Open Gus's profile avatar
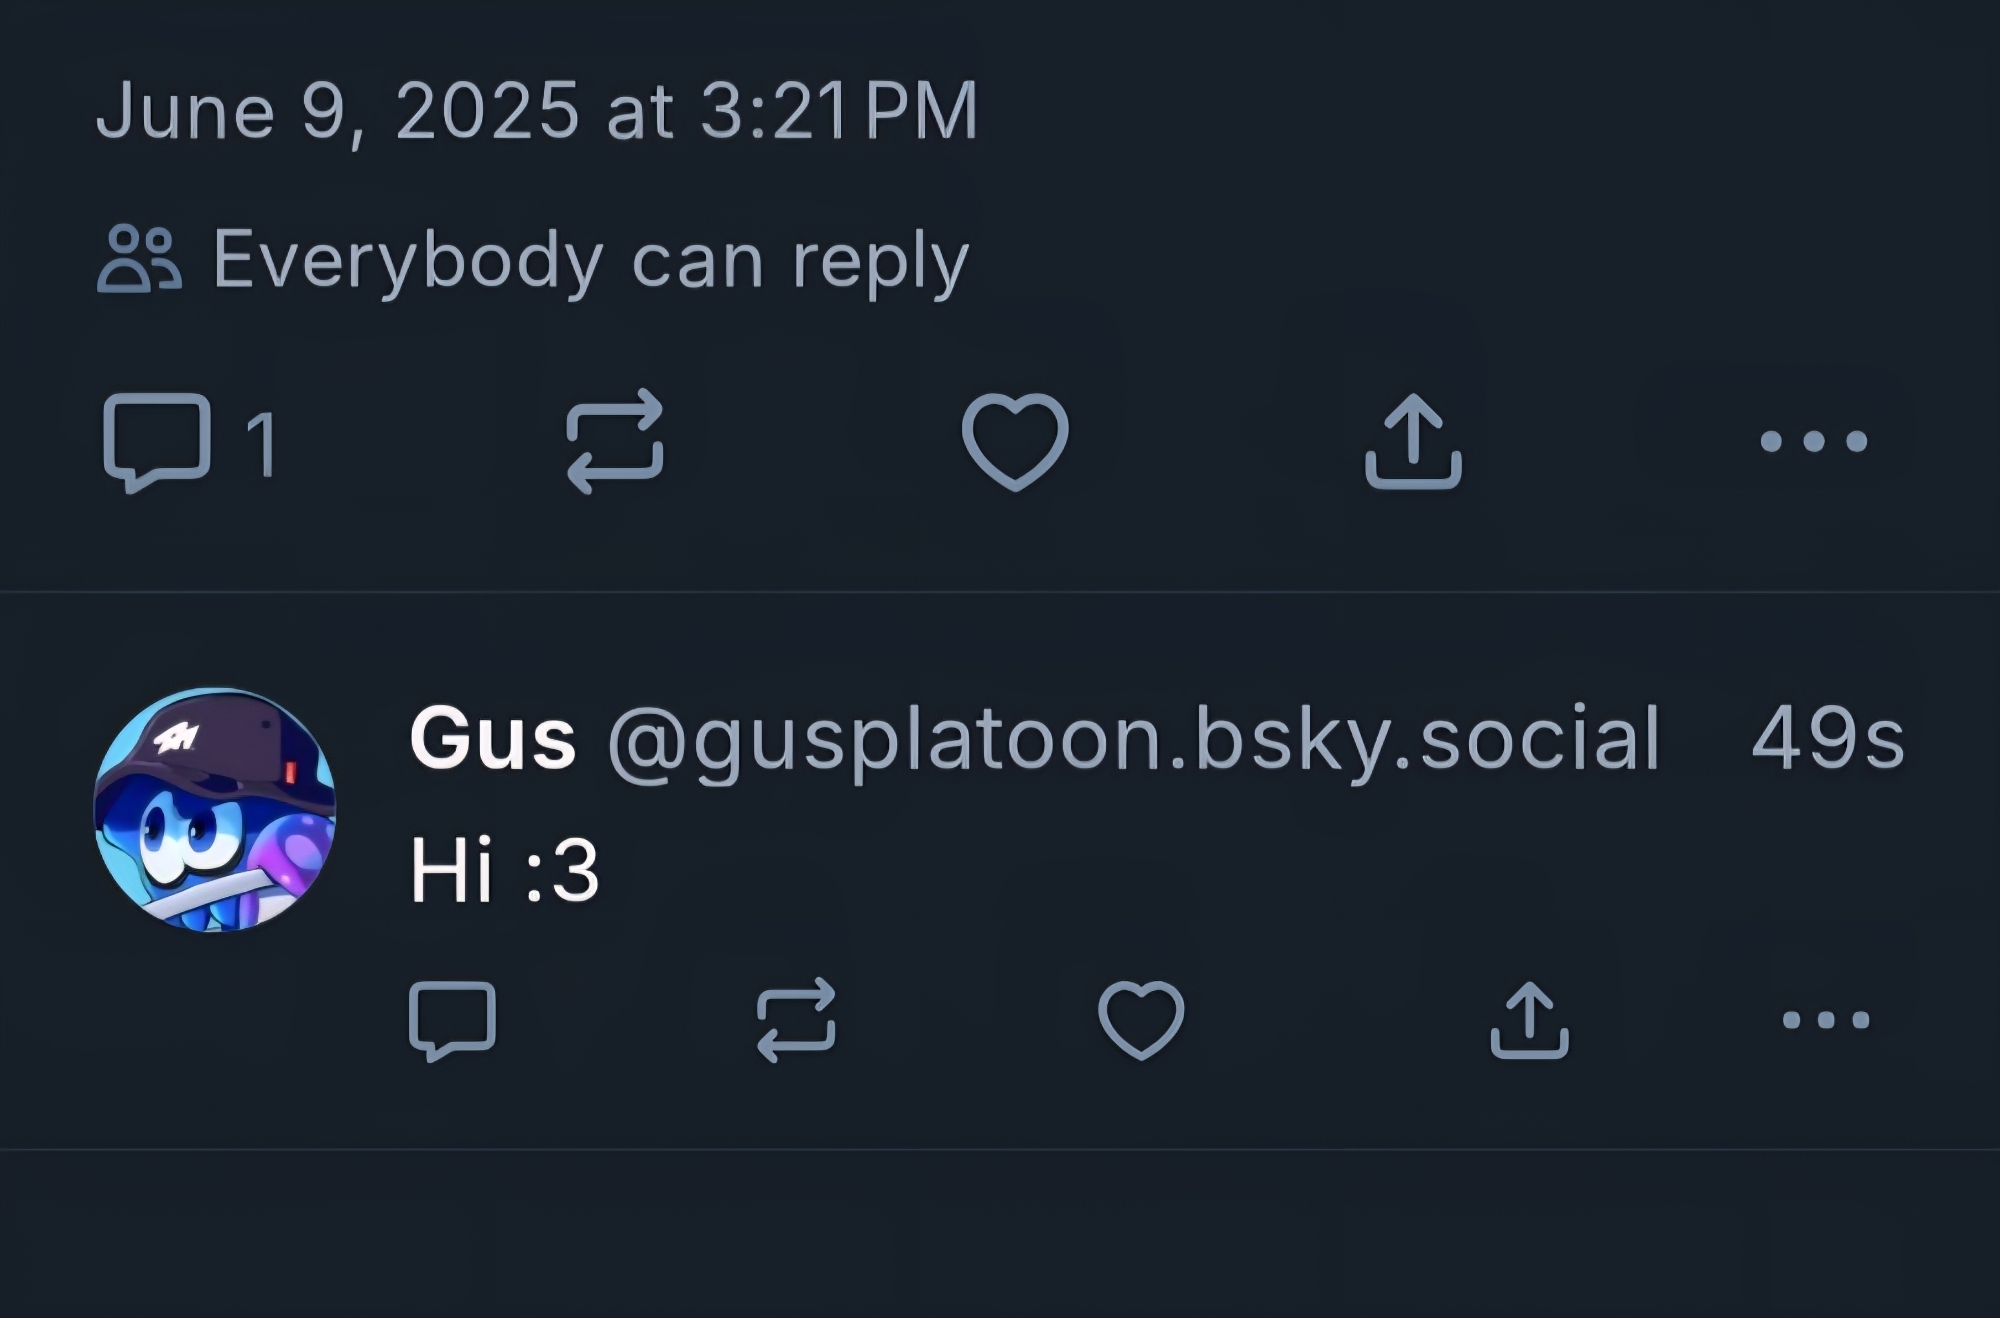The width and height of the screenshot is (2000, 1318). point(215,809)
